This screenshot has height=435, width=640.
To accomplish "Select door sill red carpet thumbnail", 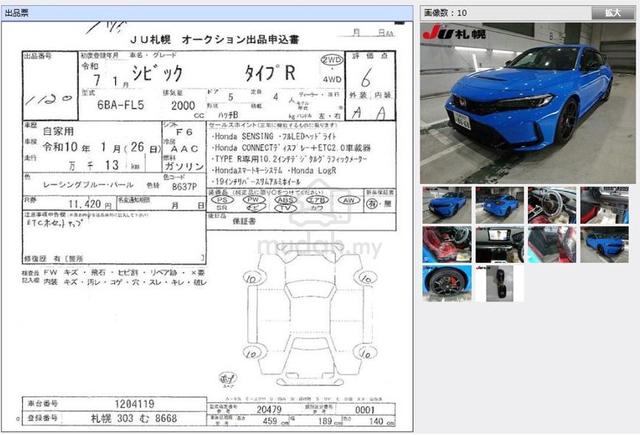I will click(x=604, y=205).
